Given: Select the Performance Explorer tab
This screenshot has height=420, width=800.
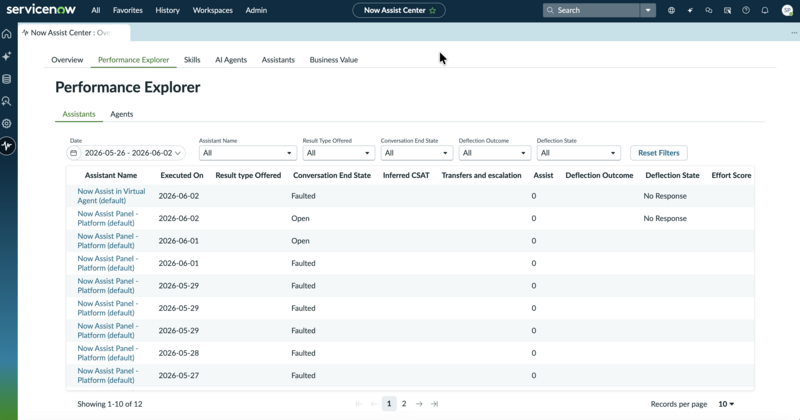Looking at the screenshot, I should [134, 60].
